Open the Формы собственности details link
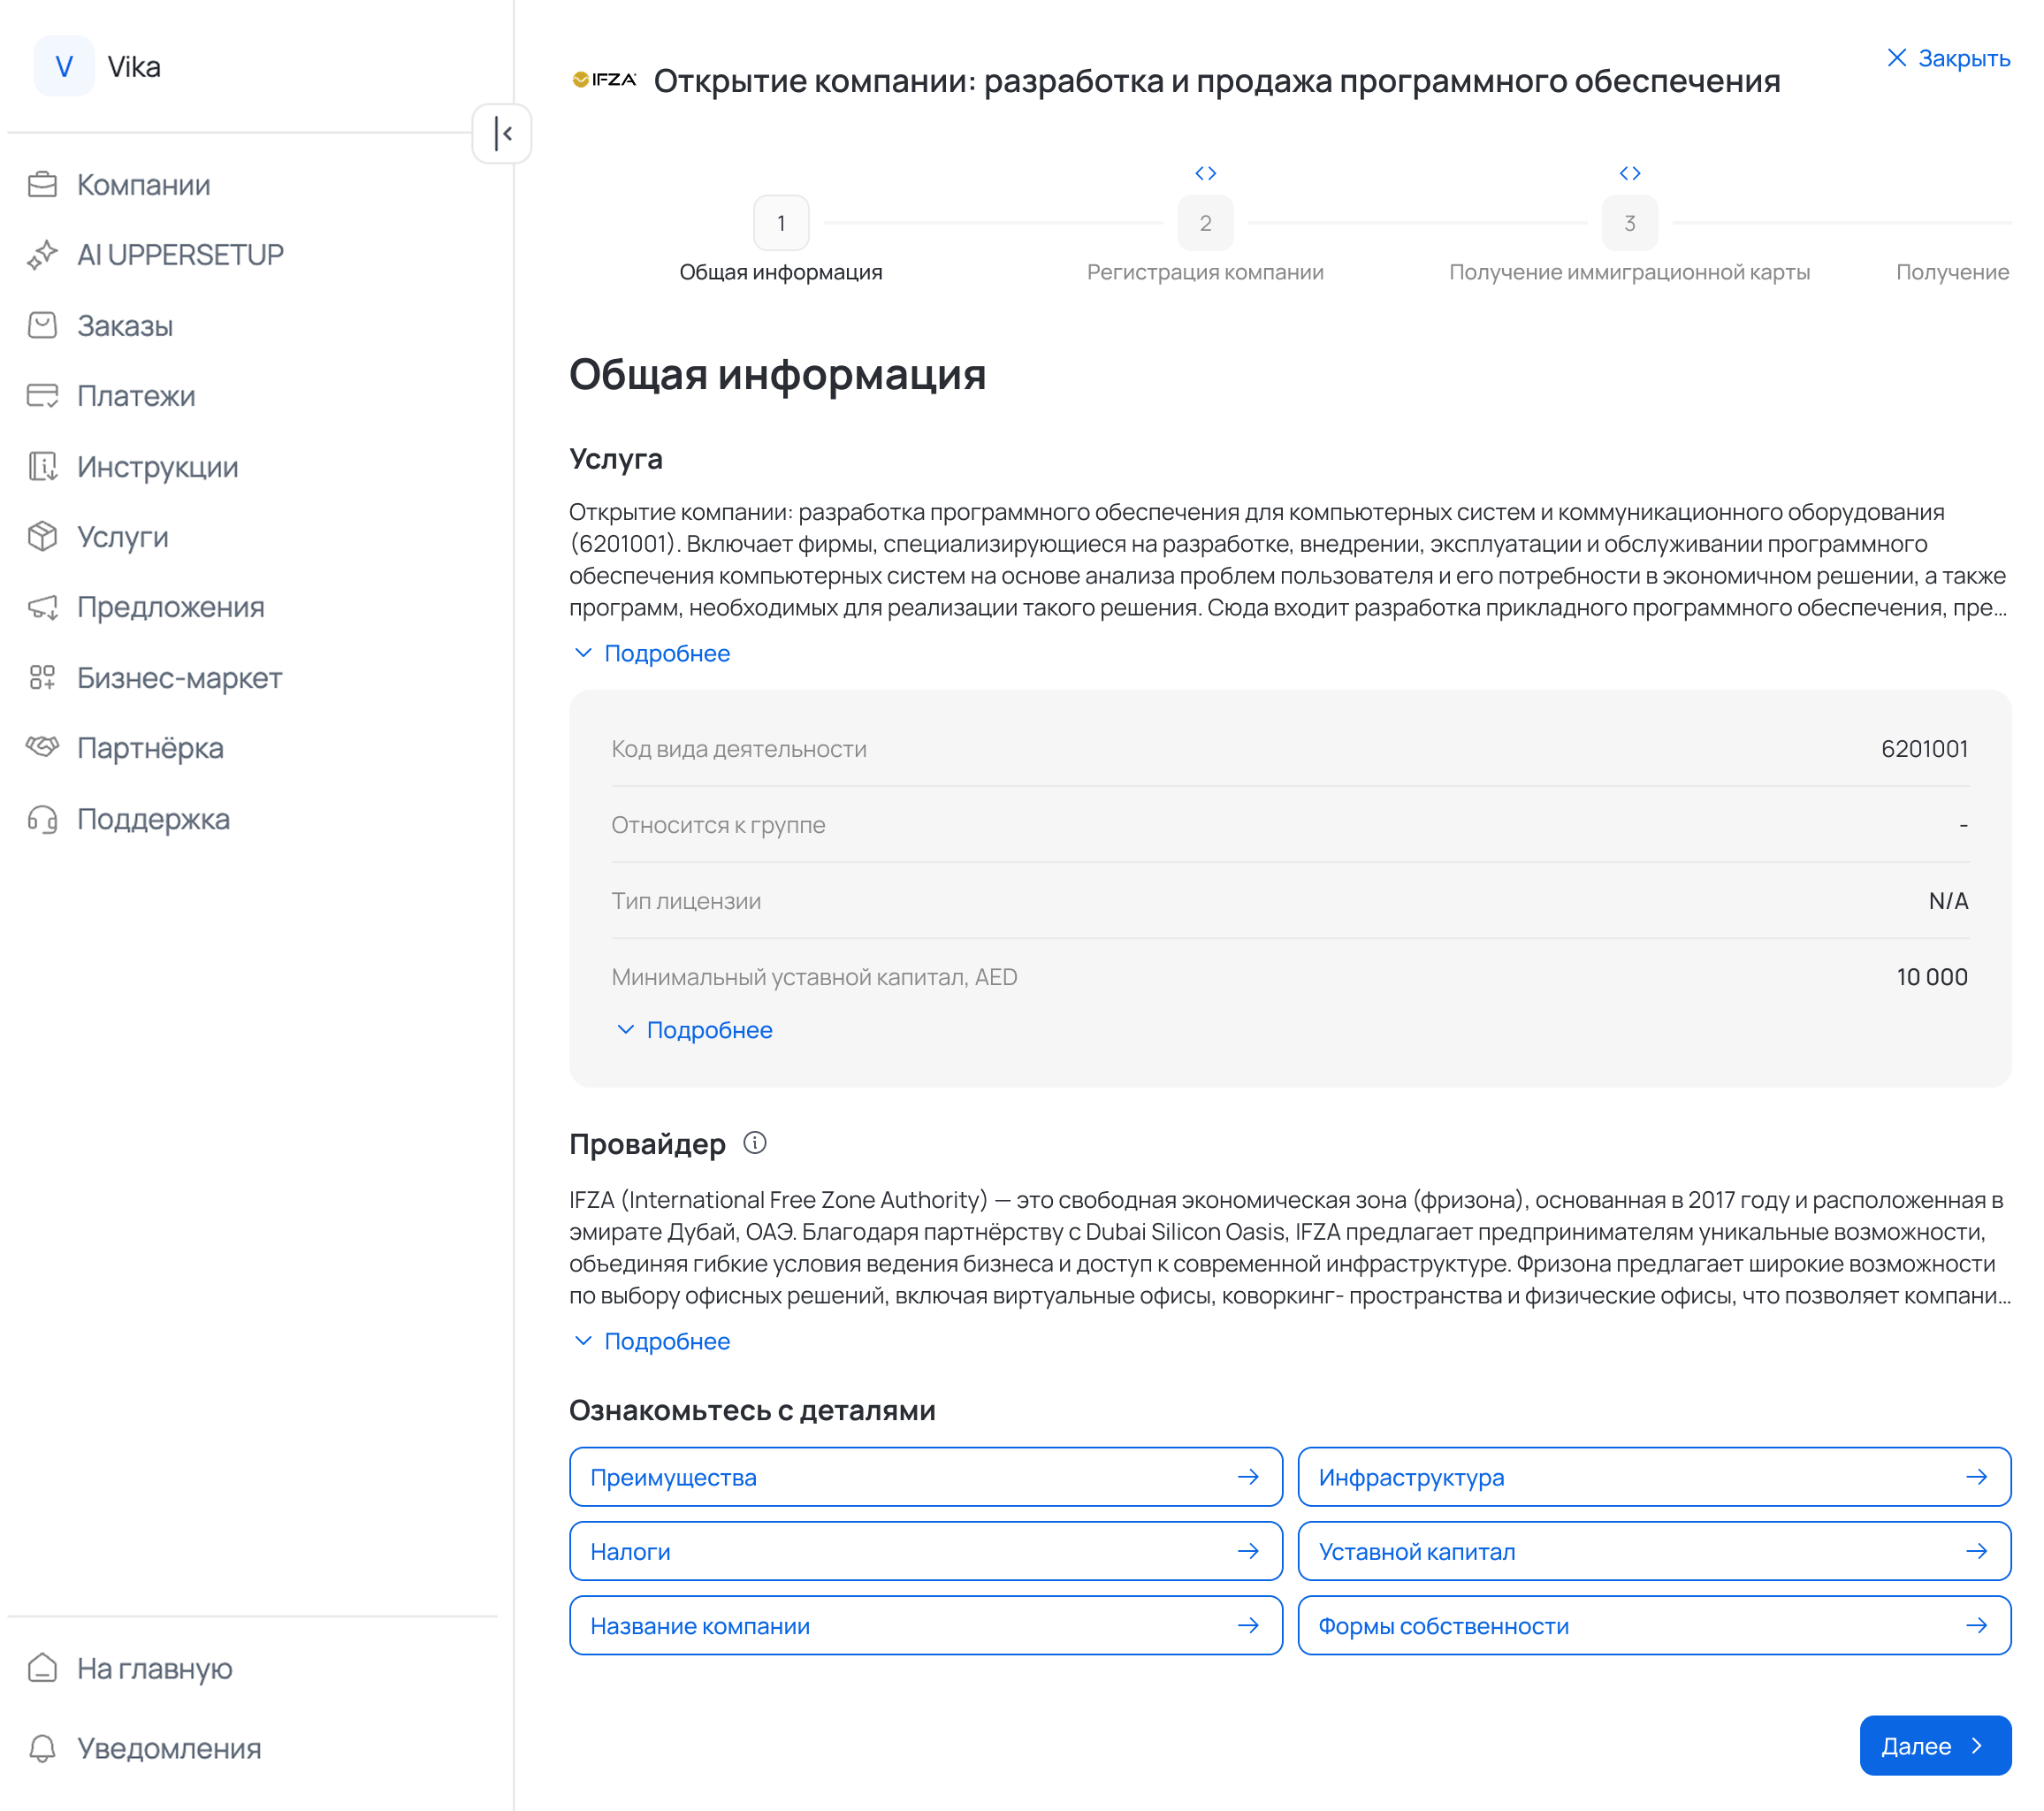 1654,1625
